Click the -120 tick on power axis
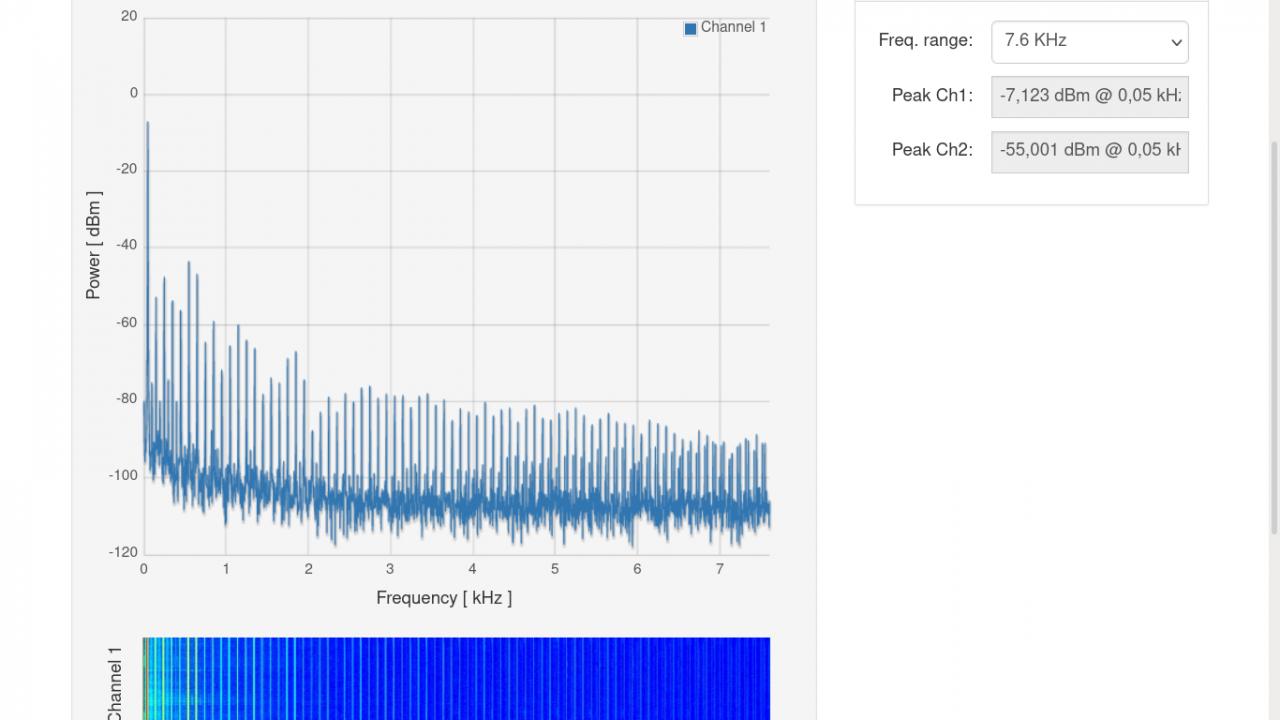The width and height of the screenshot is (1280, 720). [x=123, y=552]
